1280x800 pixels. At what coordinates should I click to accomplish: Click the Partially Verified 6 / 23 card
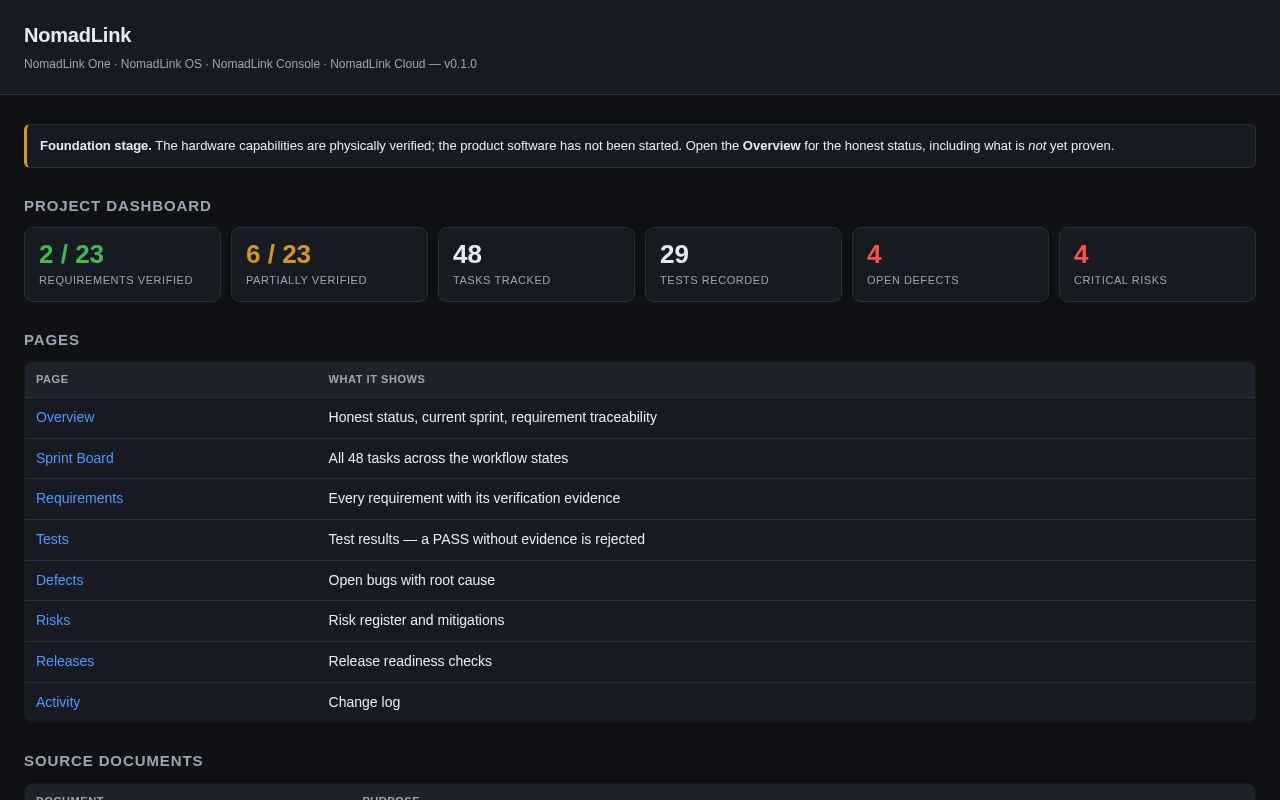click(x=329, y=264)
